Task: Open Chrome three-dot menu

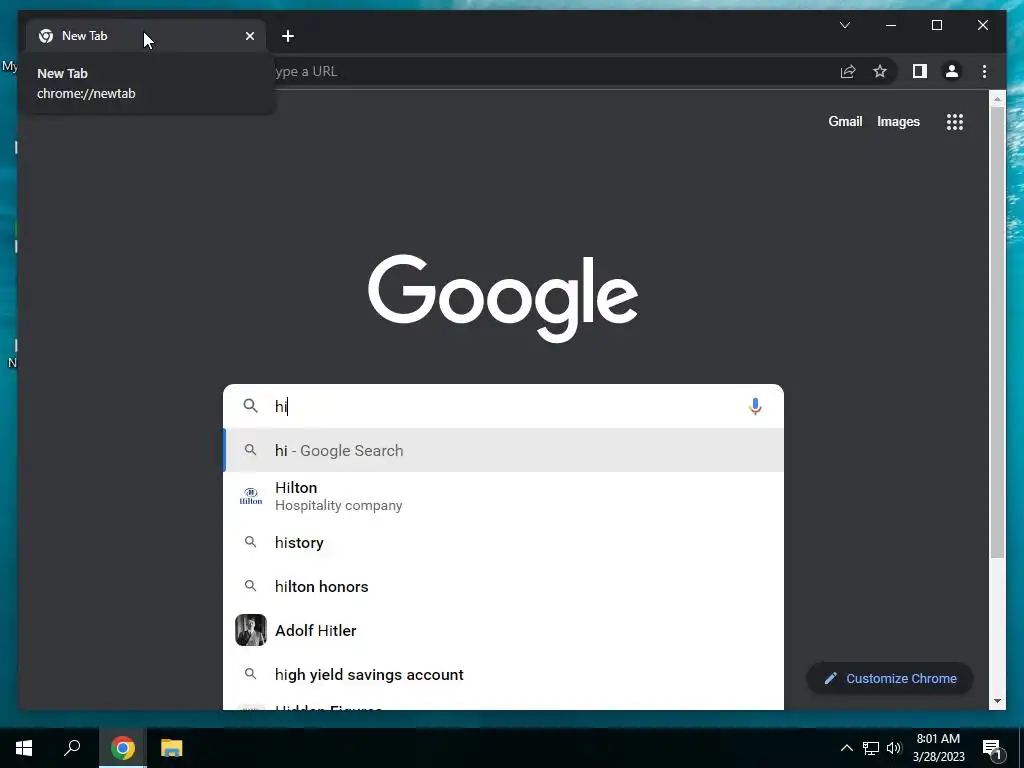Action: [x=984, y=71]
